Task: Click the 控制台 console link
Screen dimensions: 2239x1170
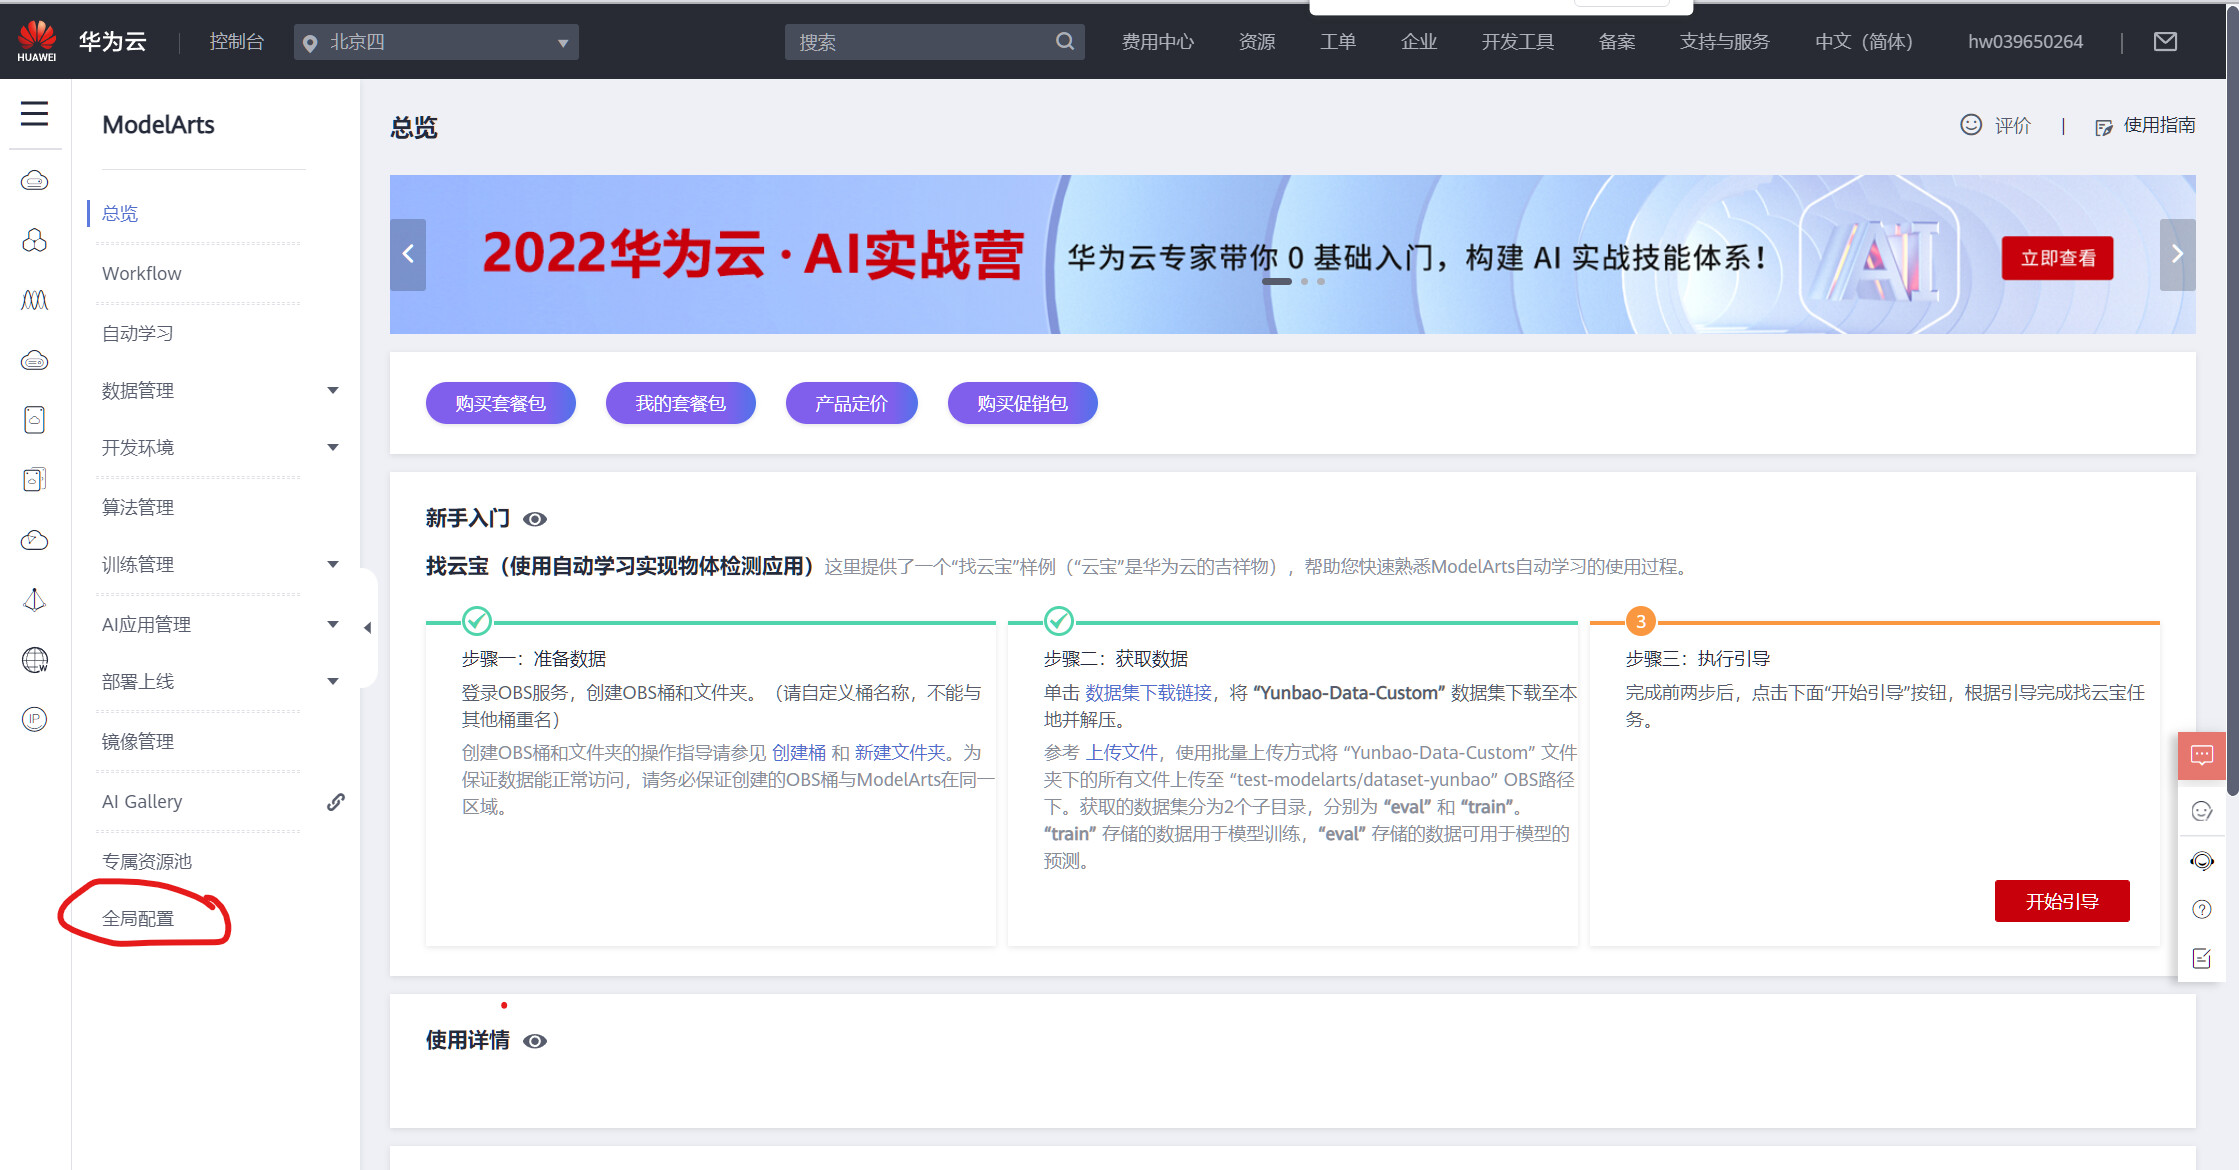Action: (x=237, y=42)
